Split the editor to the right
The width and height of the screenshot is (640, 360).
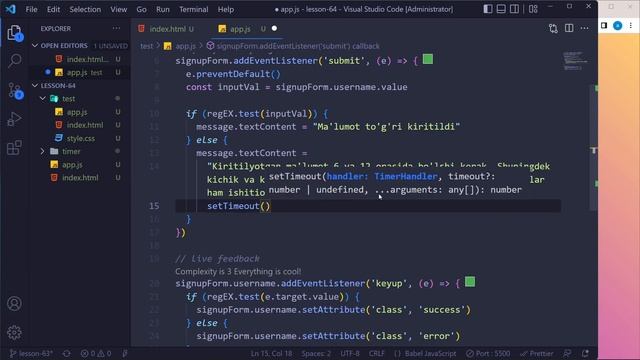coord(569,28)
